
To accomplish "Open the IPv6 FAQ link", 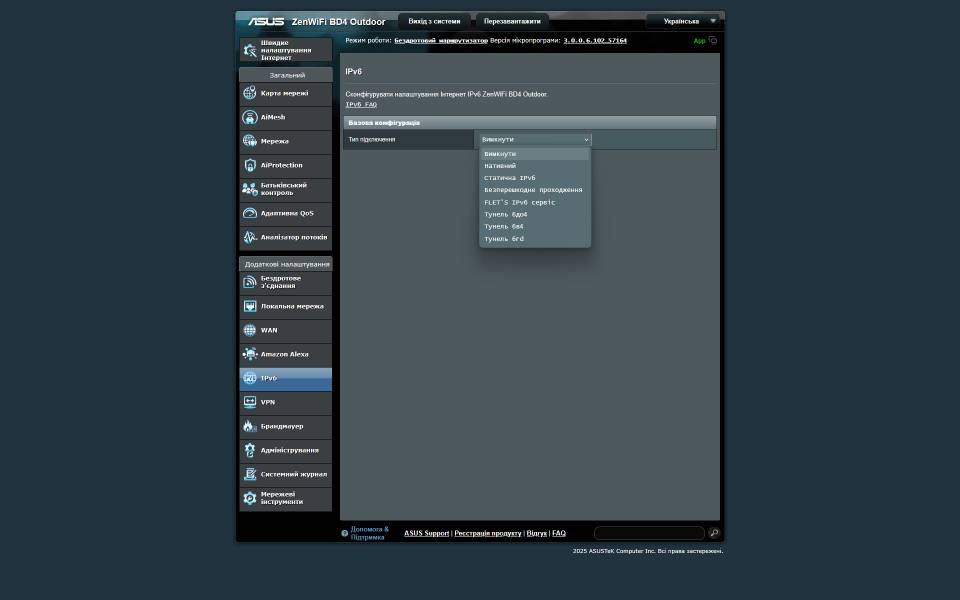I will click(361, 104).
